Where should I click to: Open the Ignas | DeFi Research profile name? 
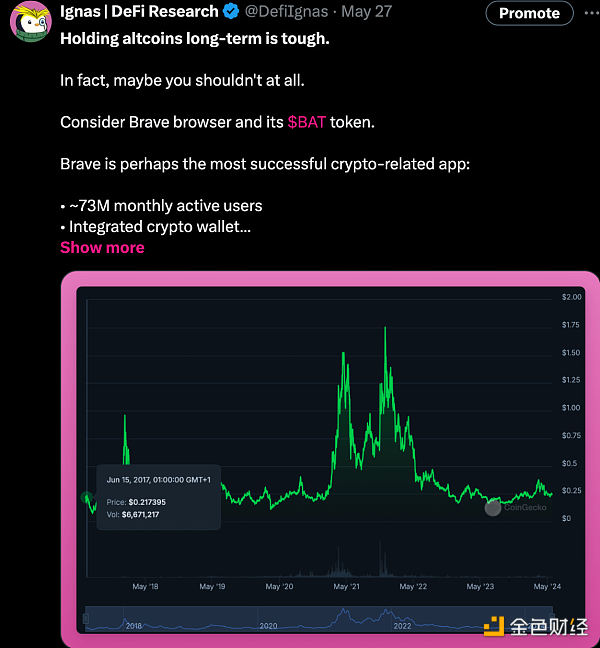139,12
